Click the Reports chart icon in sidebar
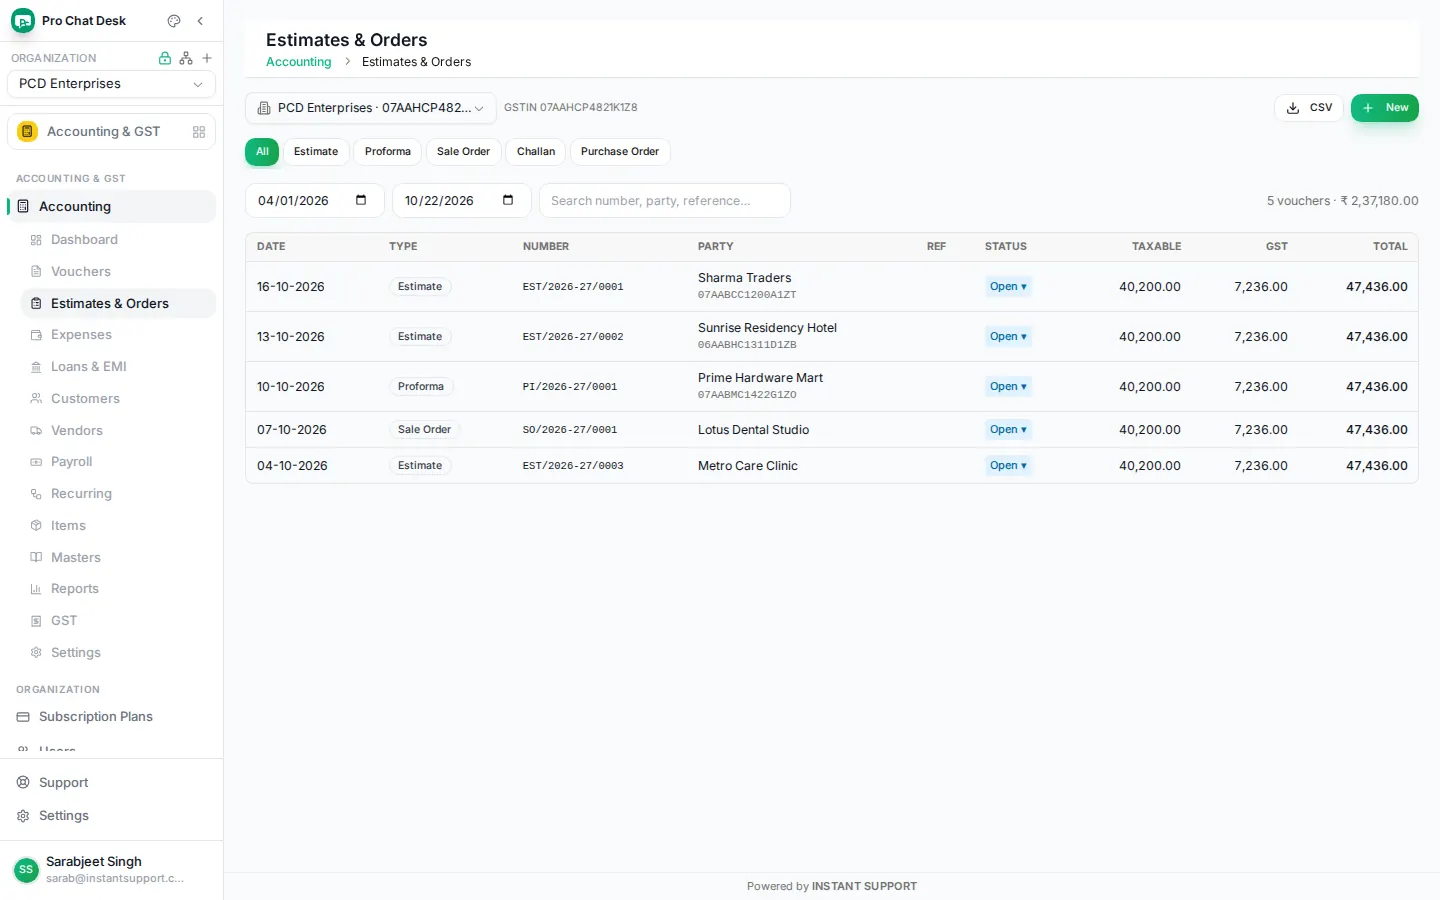 [36, 589]
